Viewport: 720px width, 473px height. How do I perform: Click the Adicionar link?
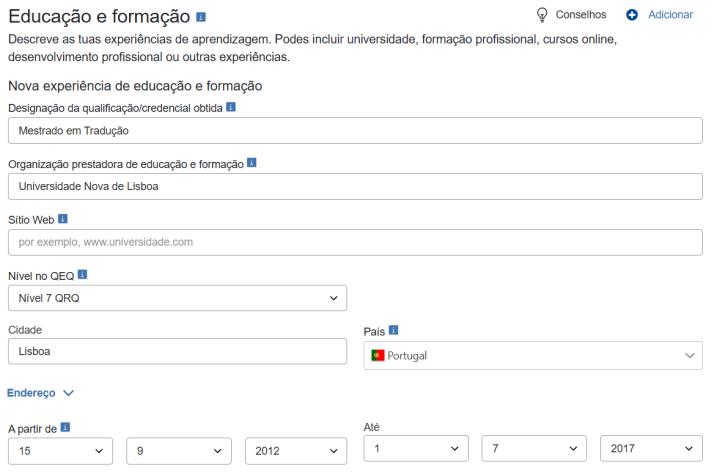pyautogui.click(x=670, y=14)
